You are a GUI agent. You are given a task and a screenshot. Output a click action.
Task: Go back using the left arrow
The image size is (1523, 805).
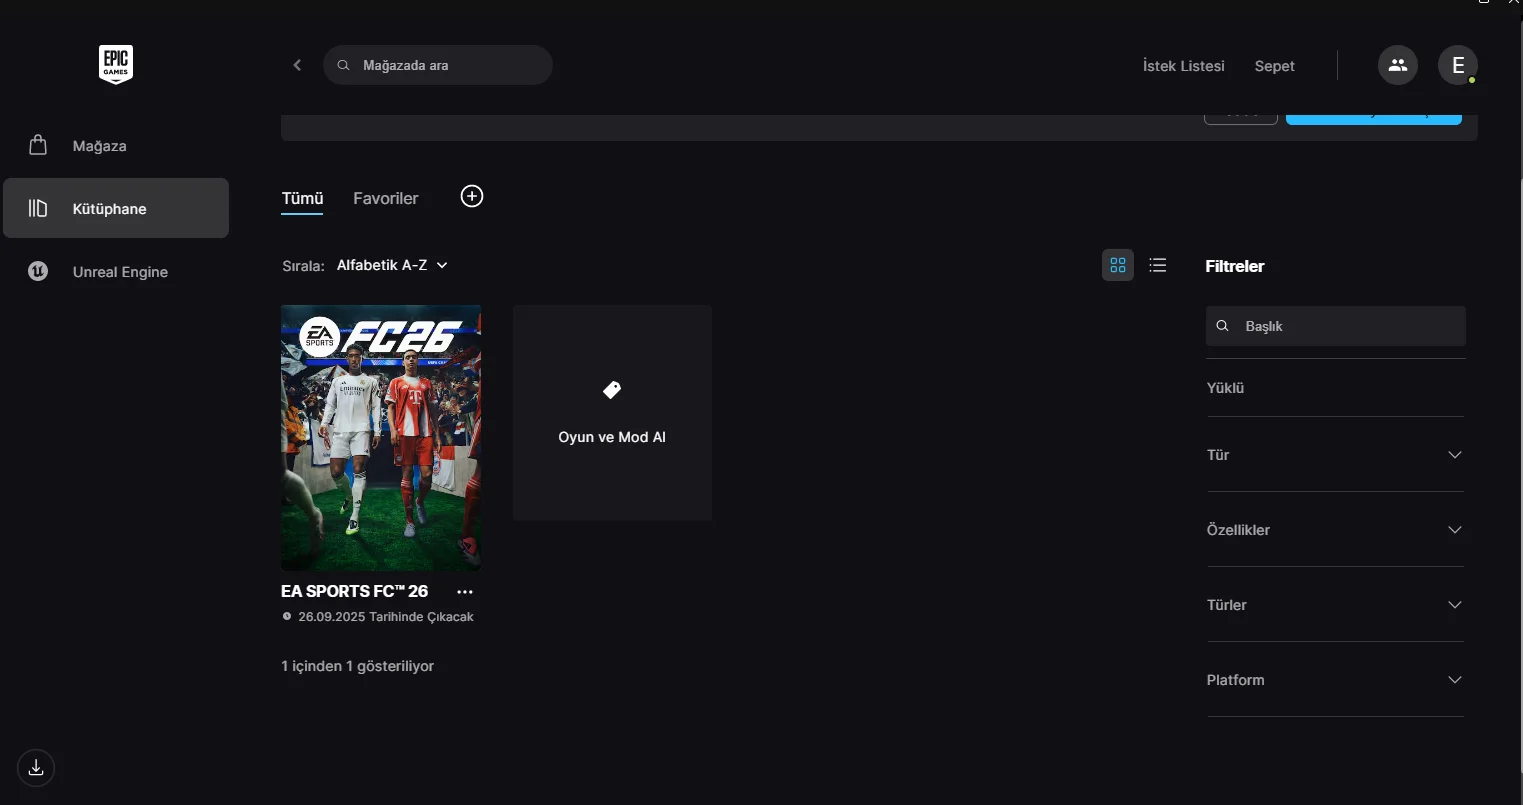click(x=297, y=65)
